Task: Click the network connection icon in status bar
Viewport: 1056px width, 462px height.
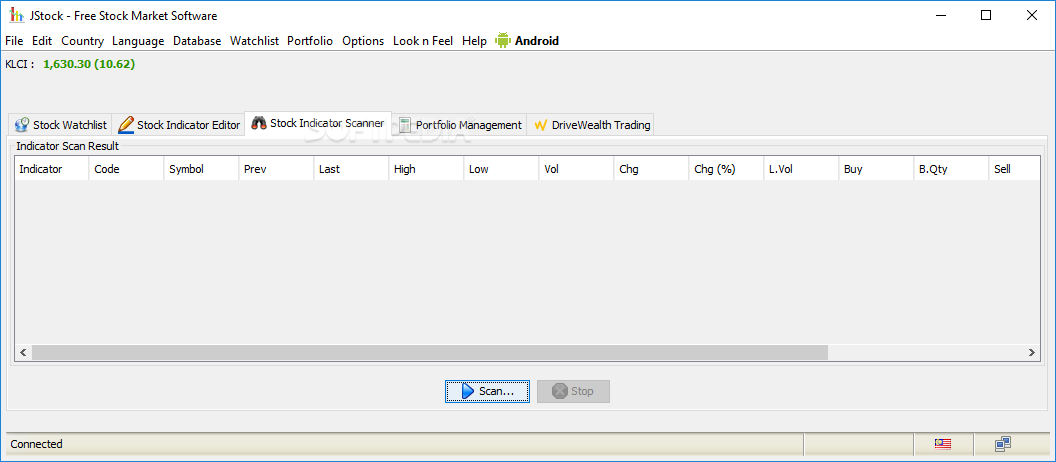Action: (1003, 444)
